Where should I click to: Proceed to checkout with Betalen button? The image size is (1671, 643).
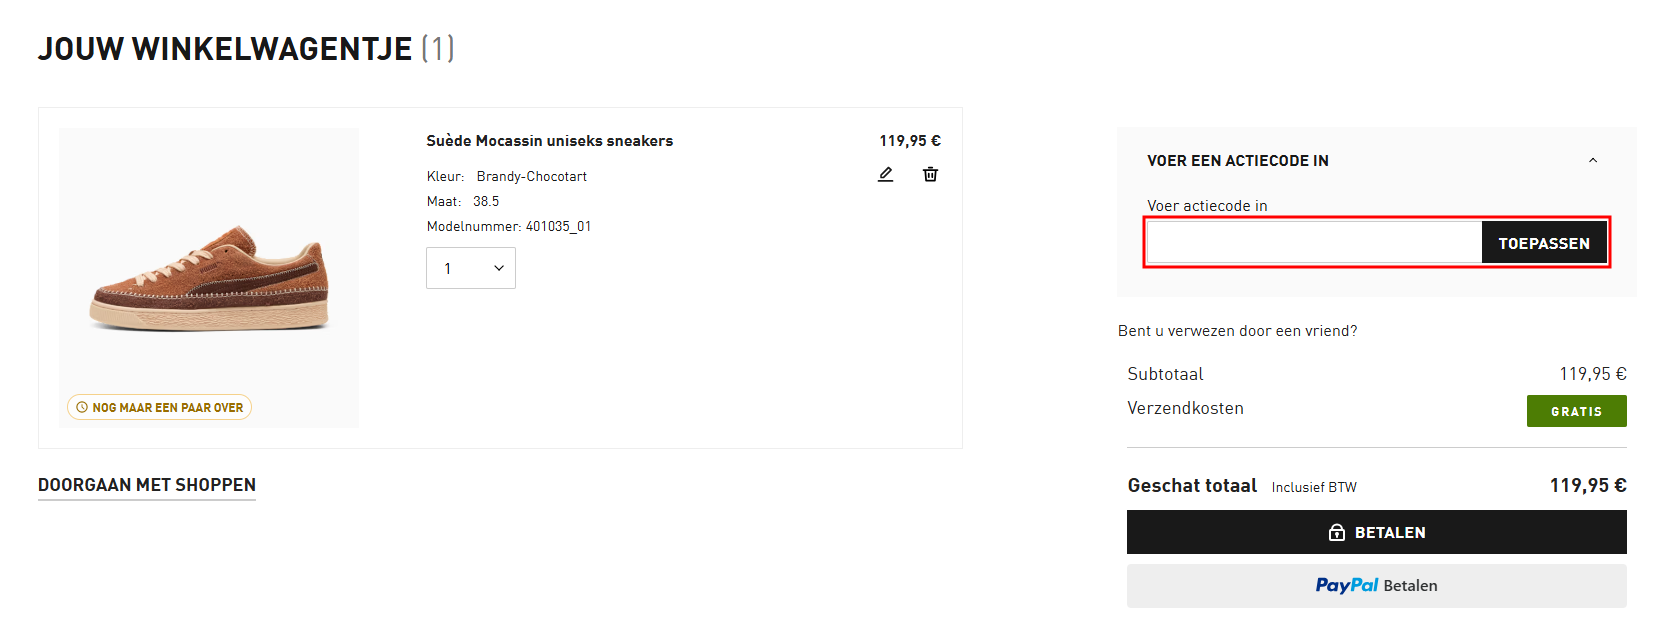tap(1376, 532)
